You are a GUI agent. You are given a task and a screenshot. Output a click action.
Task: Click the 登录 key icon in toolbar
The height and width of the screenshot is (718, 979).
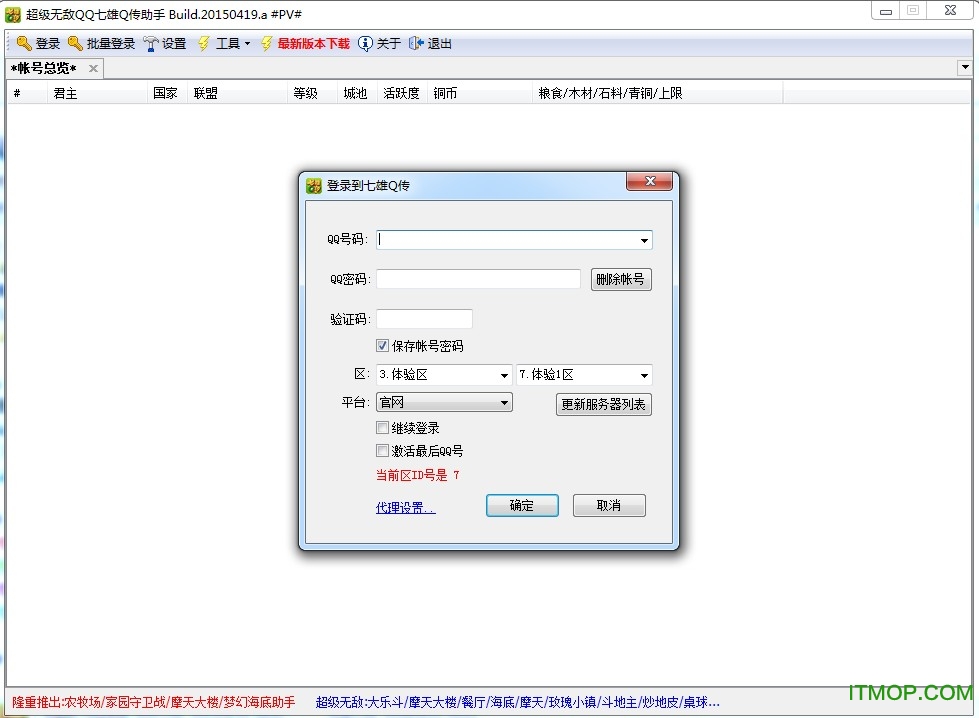(24, 43)
